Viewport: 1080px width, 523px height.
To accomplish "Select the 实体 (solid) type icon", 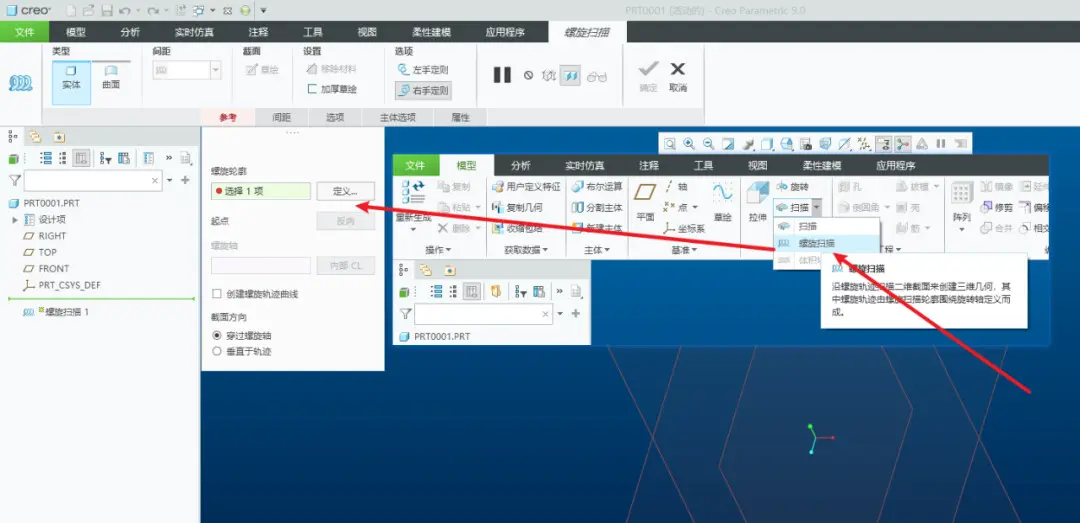I will (x=72, y=78).
